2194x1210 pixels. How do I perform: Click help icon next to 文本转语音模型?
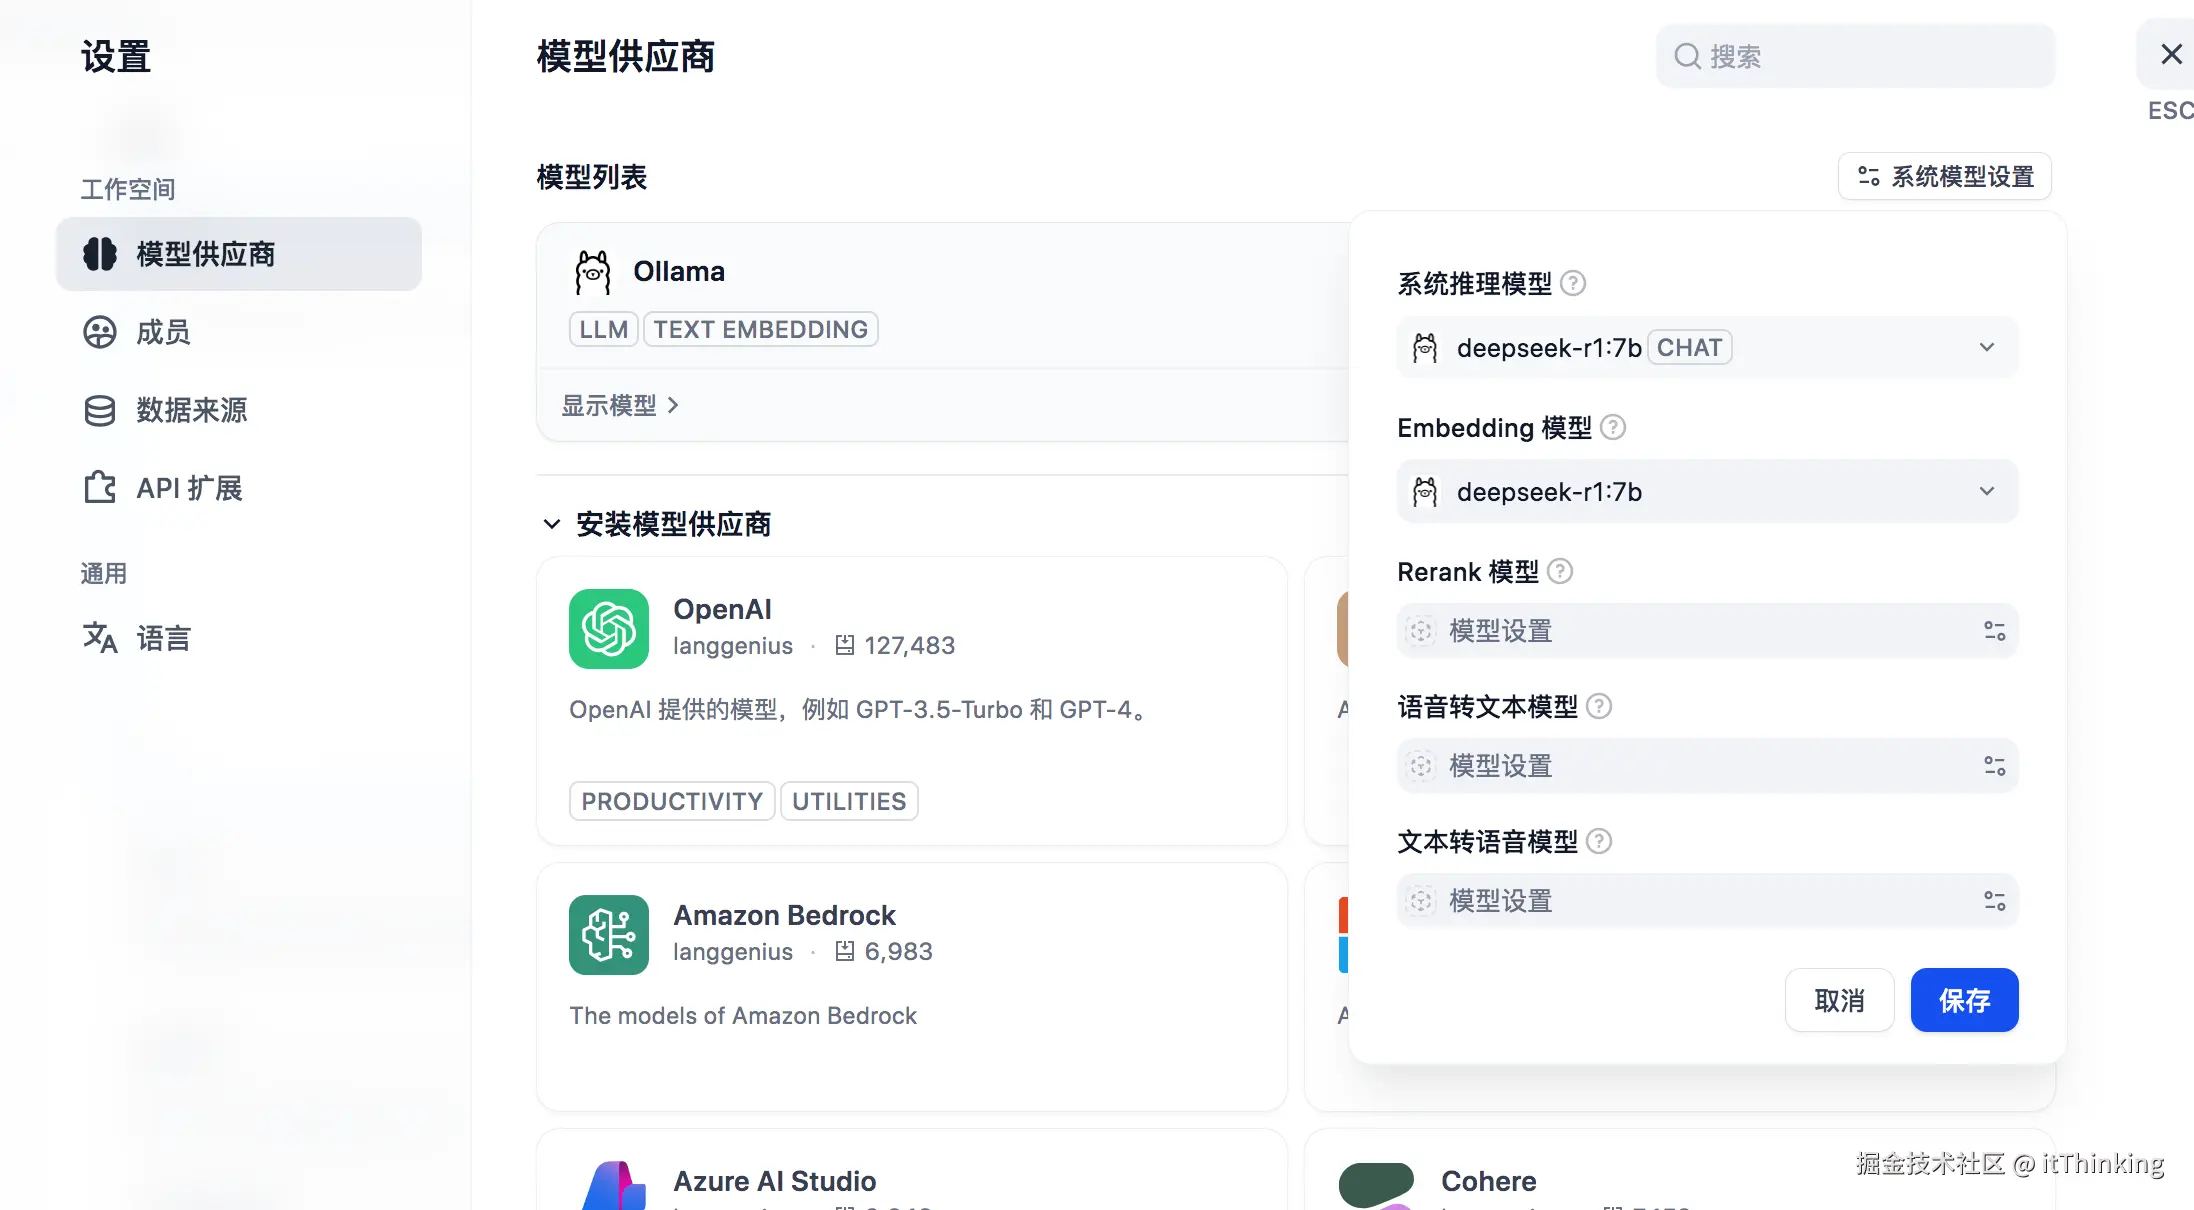pos(1599,842)
